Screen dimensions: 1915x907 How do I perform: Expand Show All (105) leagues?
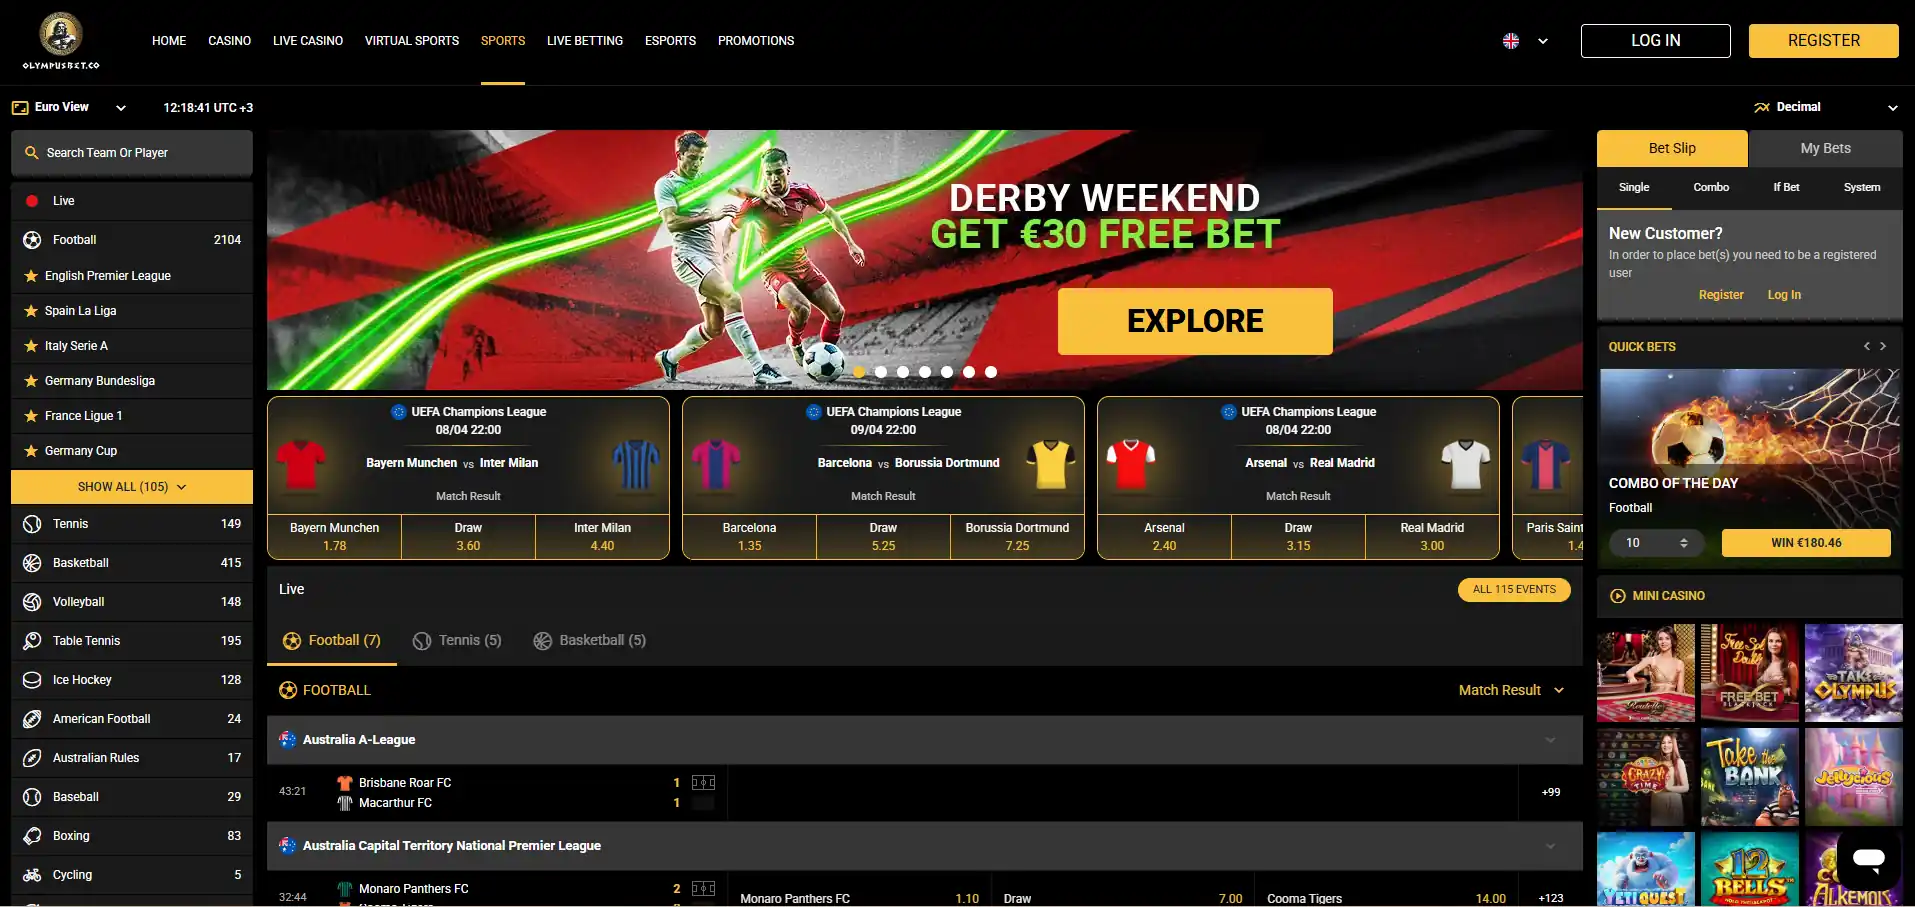coord(132,487)
